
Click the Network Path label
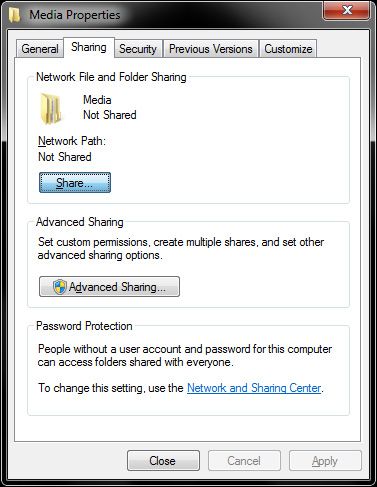pyautogui.click(x=72, y=141)
